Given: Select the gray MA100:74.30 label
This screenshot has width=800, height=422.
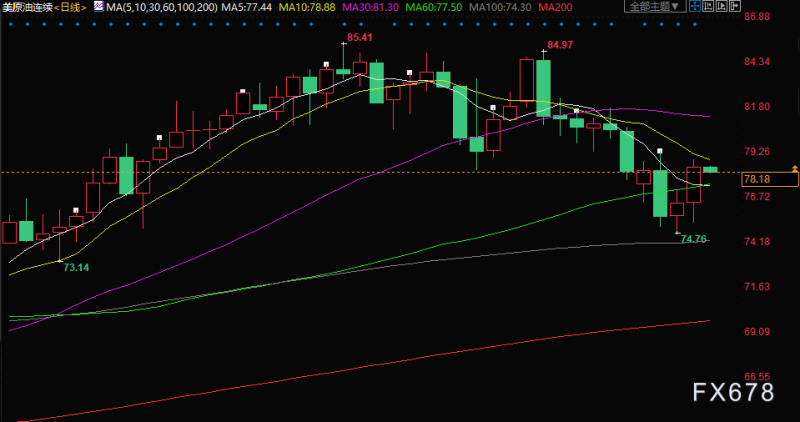Looking at the screenshot, I should [499, 7].
